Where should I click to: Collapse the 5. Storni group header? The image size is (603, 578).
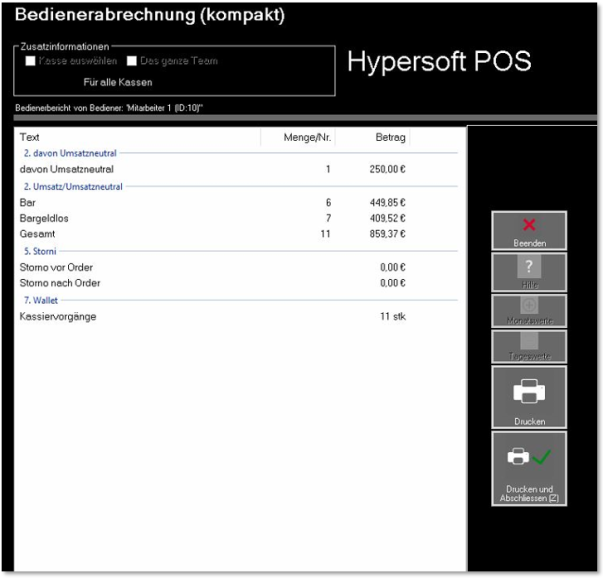tap(41, 251)
